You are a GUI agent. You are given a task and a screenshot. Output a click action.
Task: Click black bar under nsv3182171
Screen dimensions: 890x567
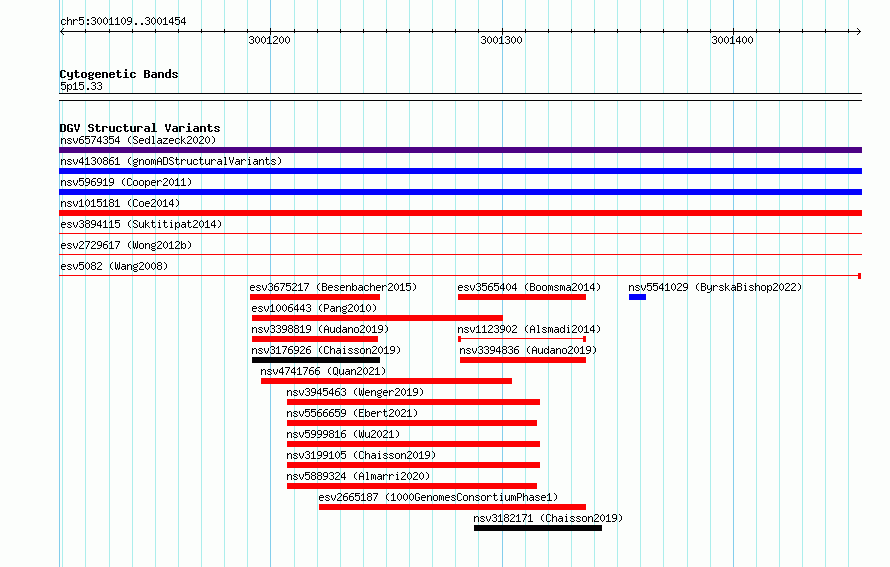pos(538,528)
